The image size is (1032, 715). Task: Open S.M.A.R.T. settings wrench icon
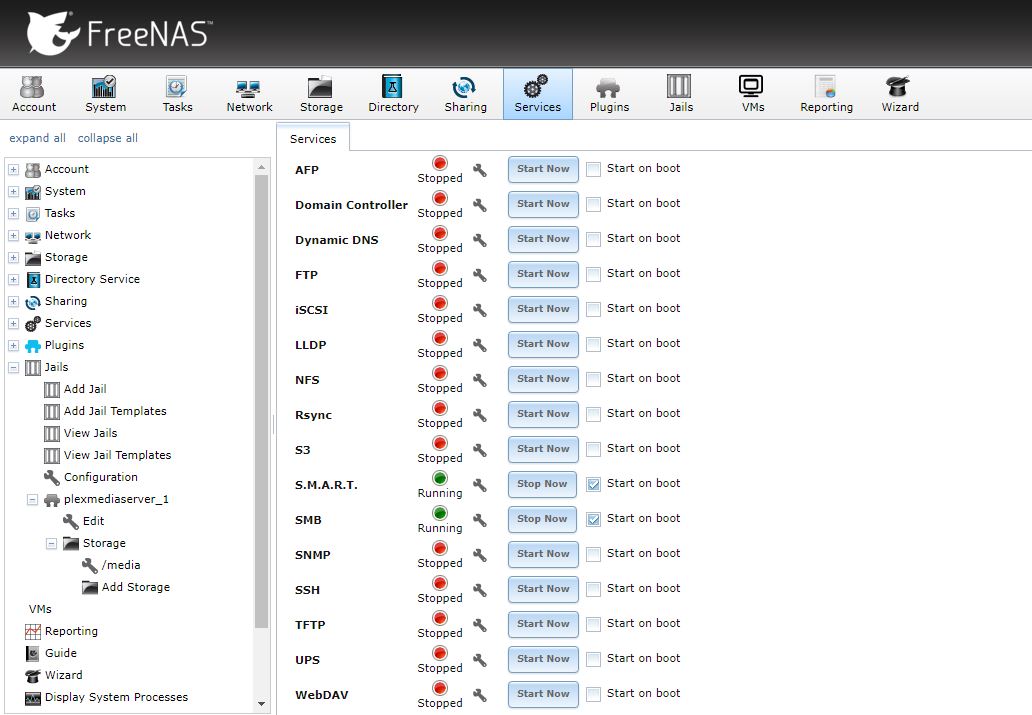480,485
